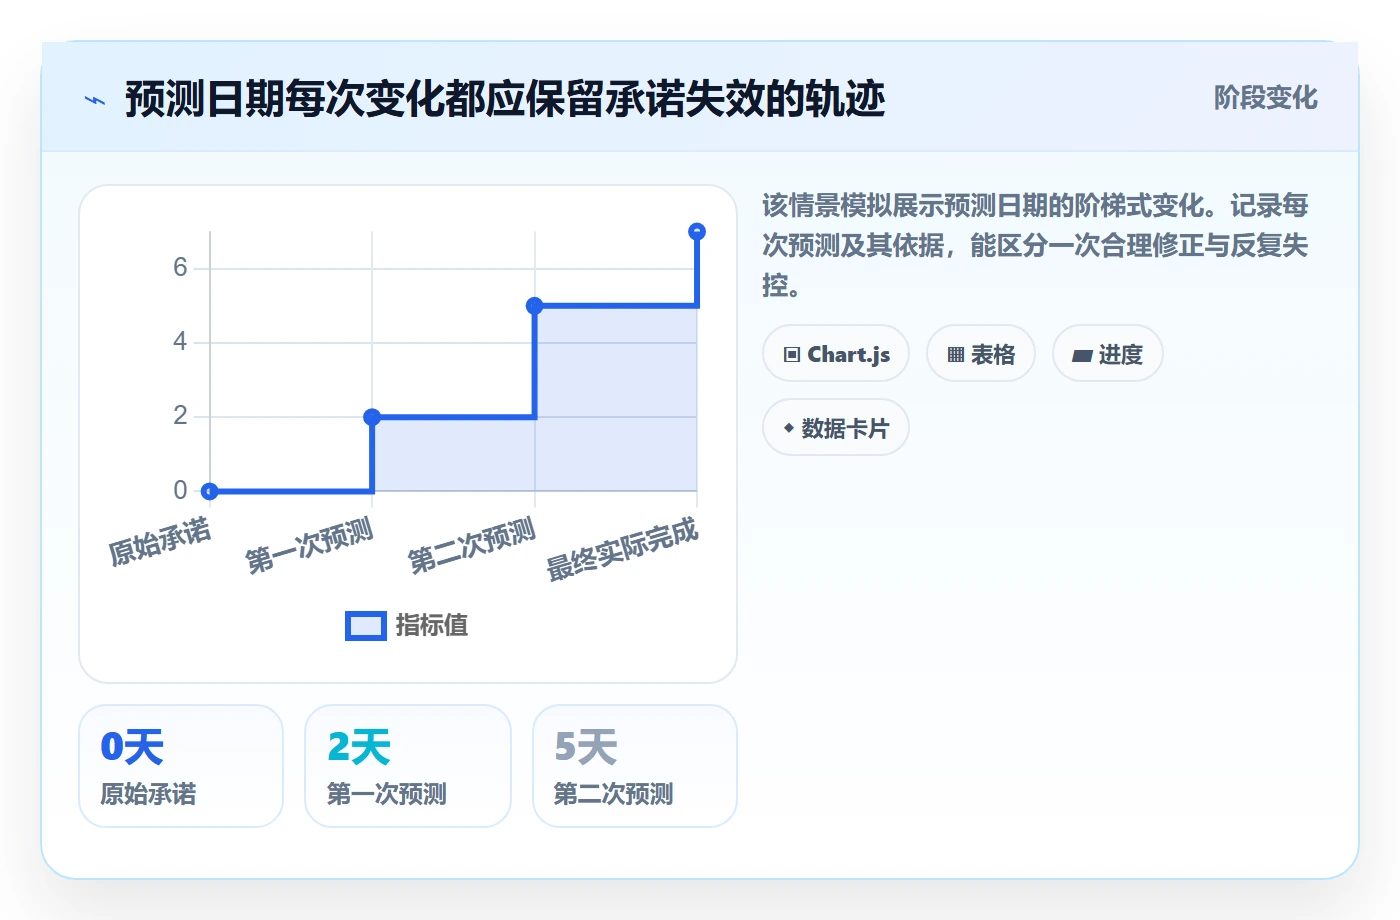Click the y-axis value 0
The width and height of the screenshot is (1400, 920).
coord(180,490)
